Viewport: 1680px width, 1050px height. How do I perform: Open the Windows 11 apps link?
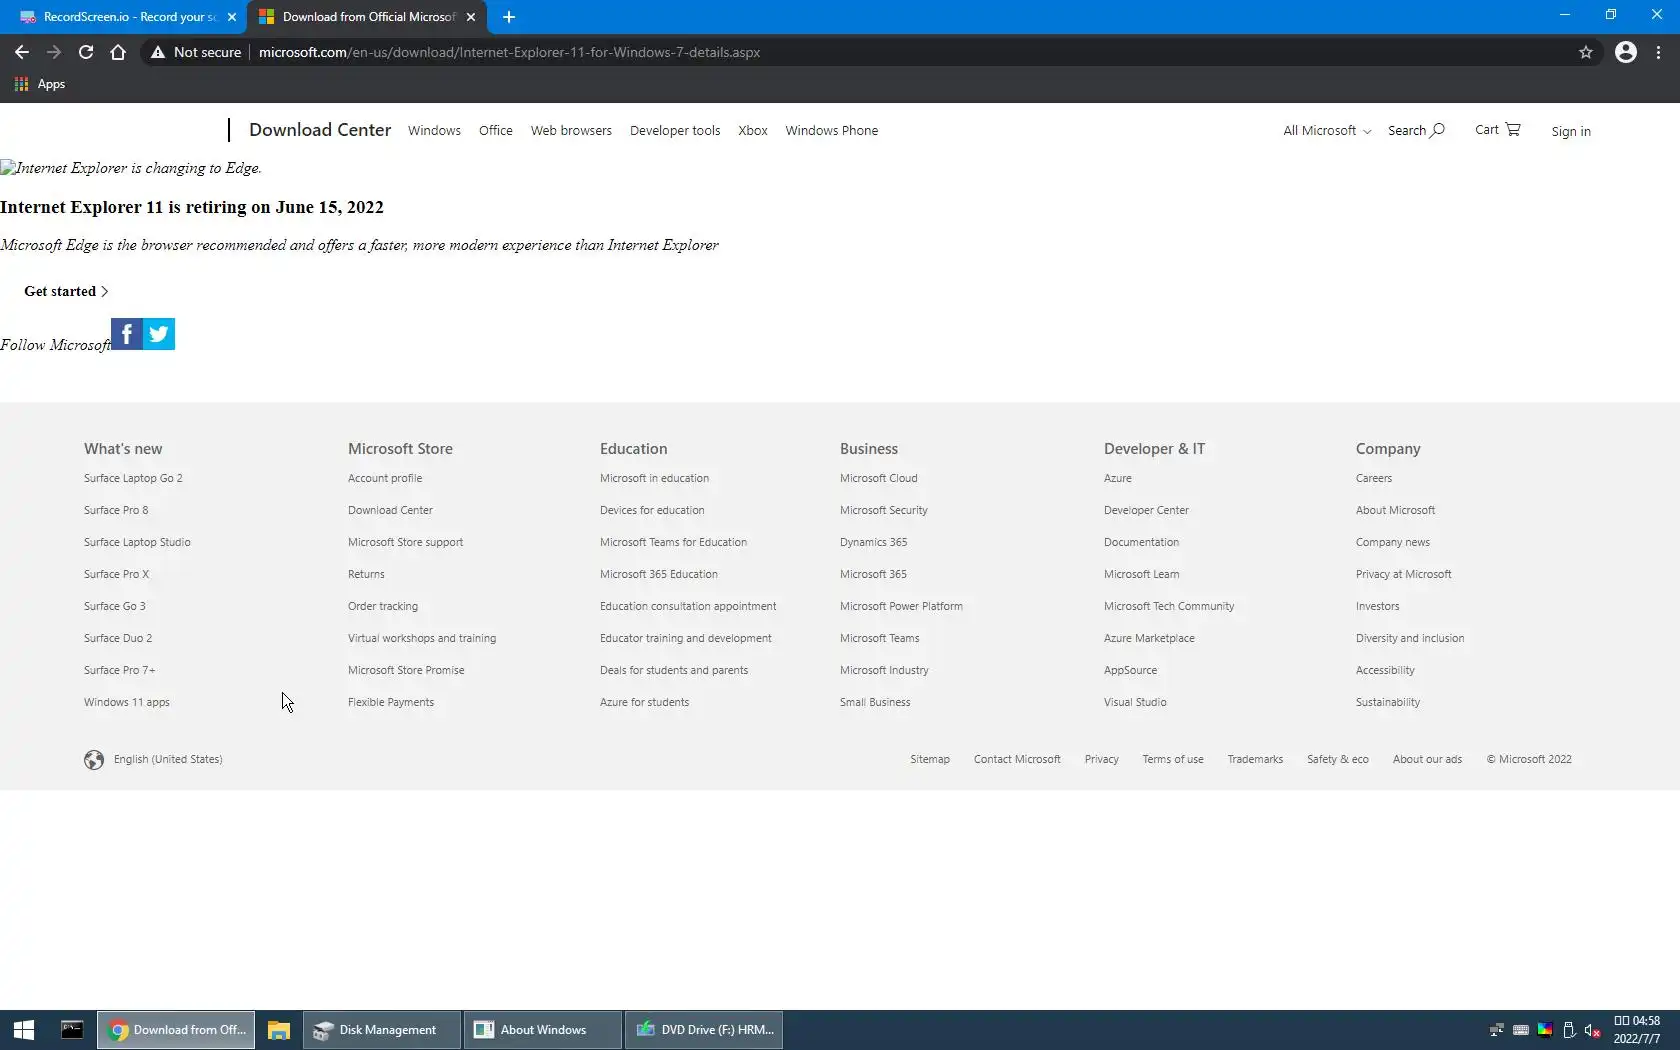tap(127, 702)
